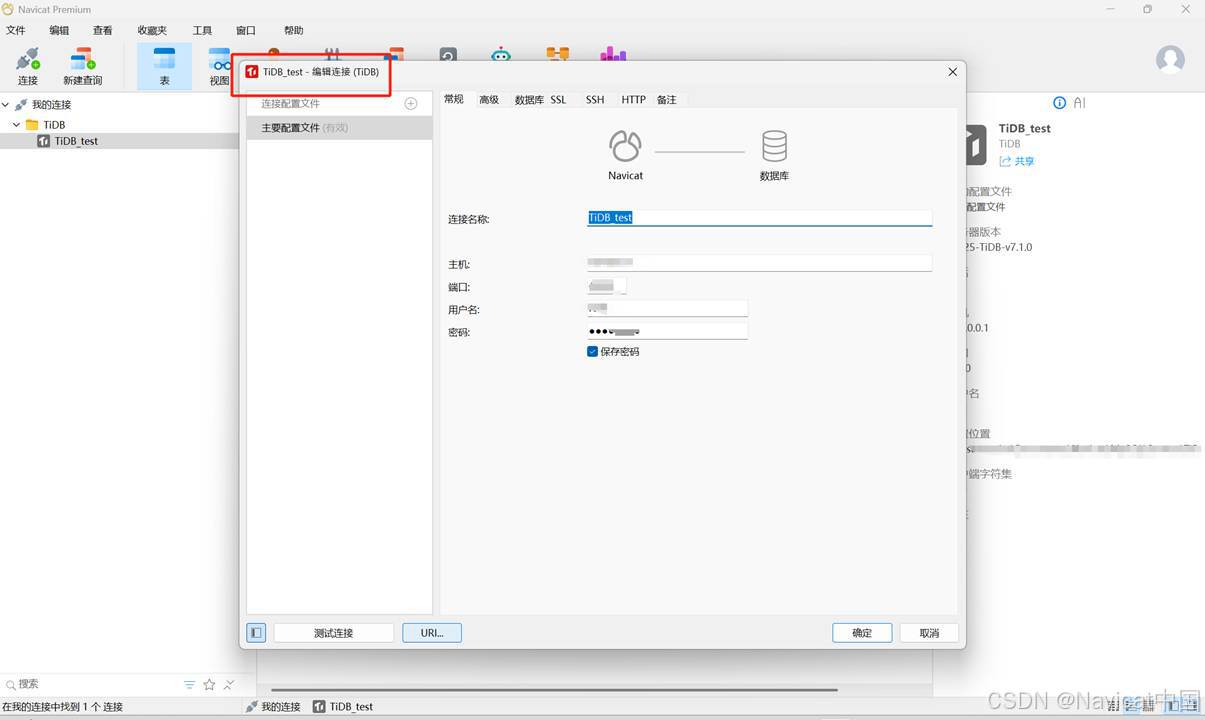
Task: Open the 视图 views toolbar icon
Action: click(x=219, y=66)
